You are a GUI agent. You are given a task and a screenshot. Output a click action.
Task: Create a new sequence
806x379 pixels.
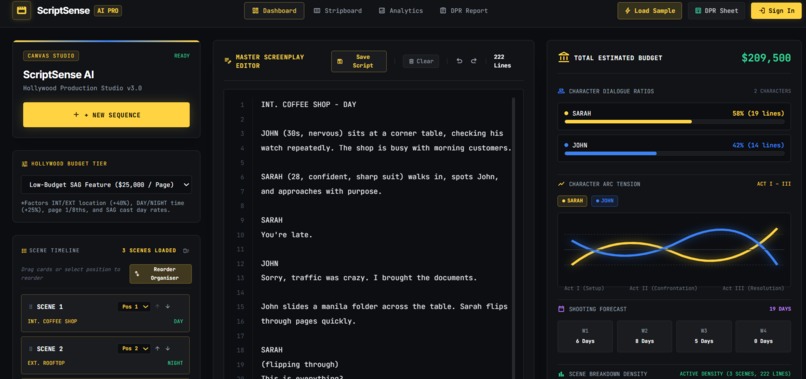[x=106, y=115]
